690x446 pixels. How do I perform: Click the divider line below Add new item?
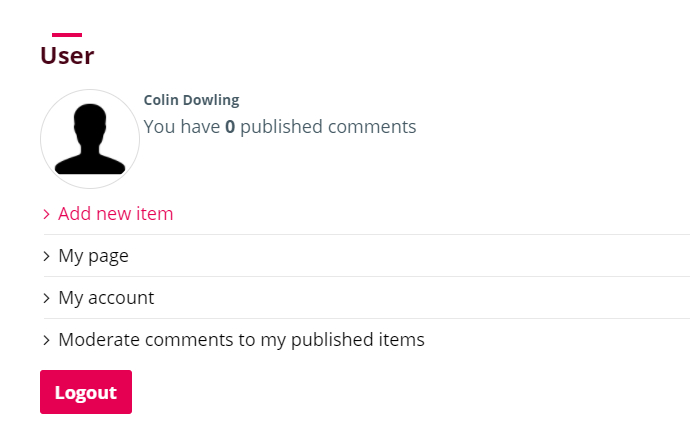click(367, 234)
